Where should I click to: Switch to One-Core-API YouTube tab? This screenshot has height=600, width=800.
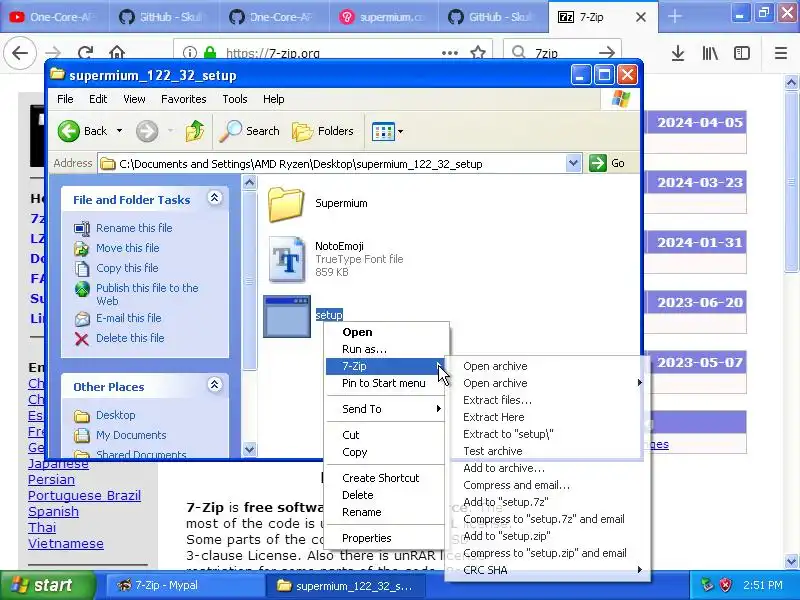(54, 17)
